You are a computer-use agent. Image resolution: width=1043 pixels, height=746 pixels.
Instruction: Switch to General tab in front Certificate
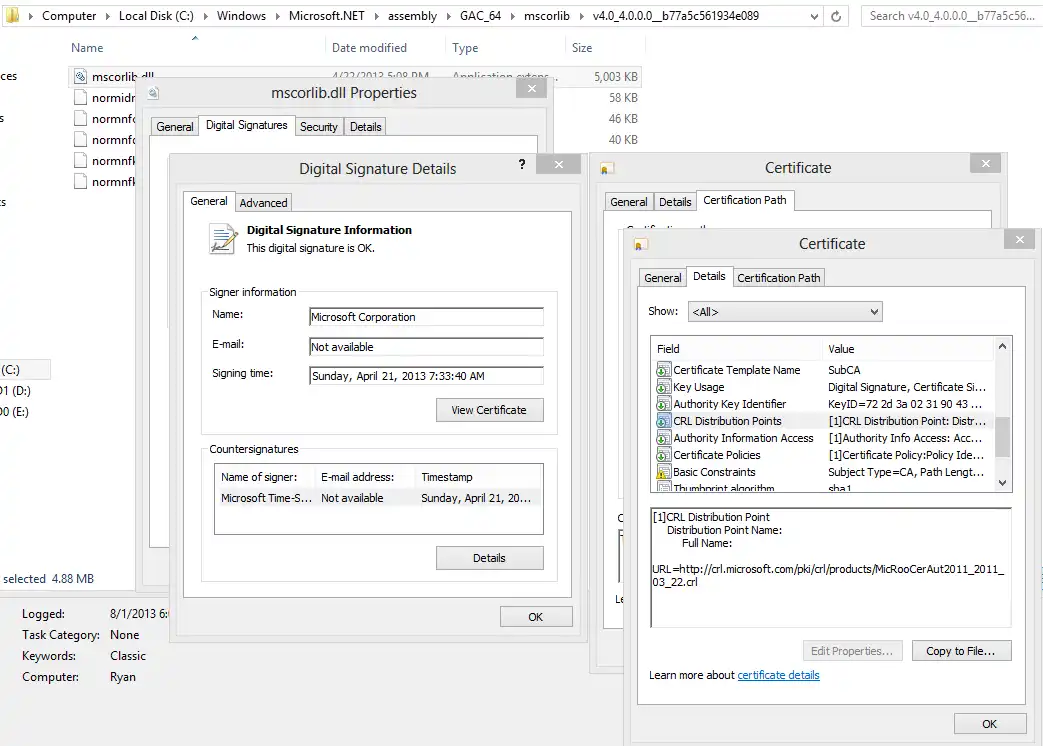pyautogui.click(x=663, y=278)
